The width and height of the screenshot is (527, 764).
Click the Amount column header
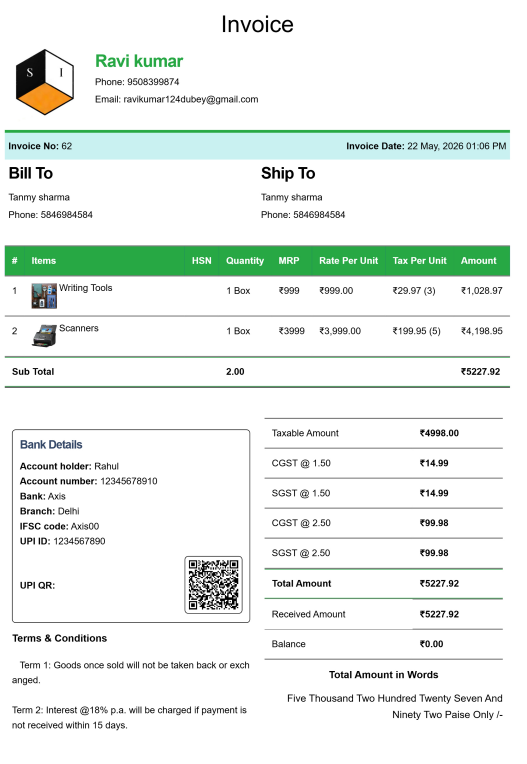(x=478, y=261)
